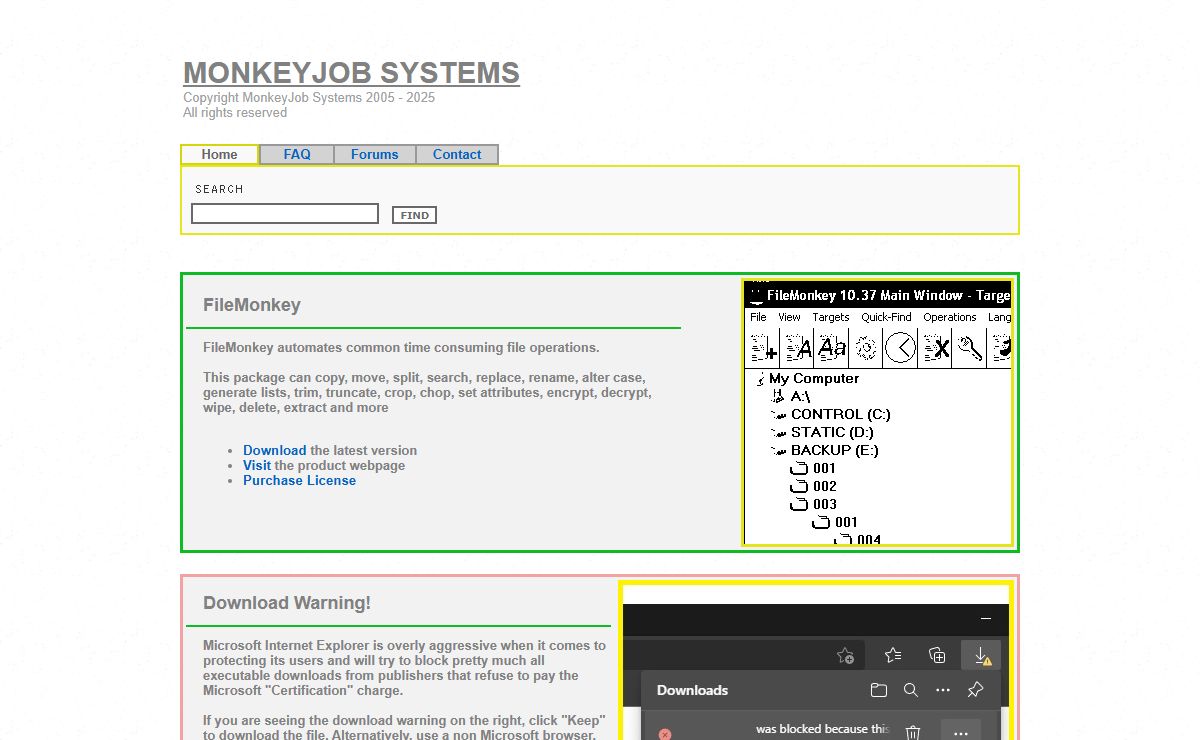Open File menu in FileMonkey screenshot

tap(758, 317)
